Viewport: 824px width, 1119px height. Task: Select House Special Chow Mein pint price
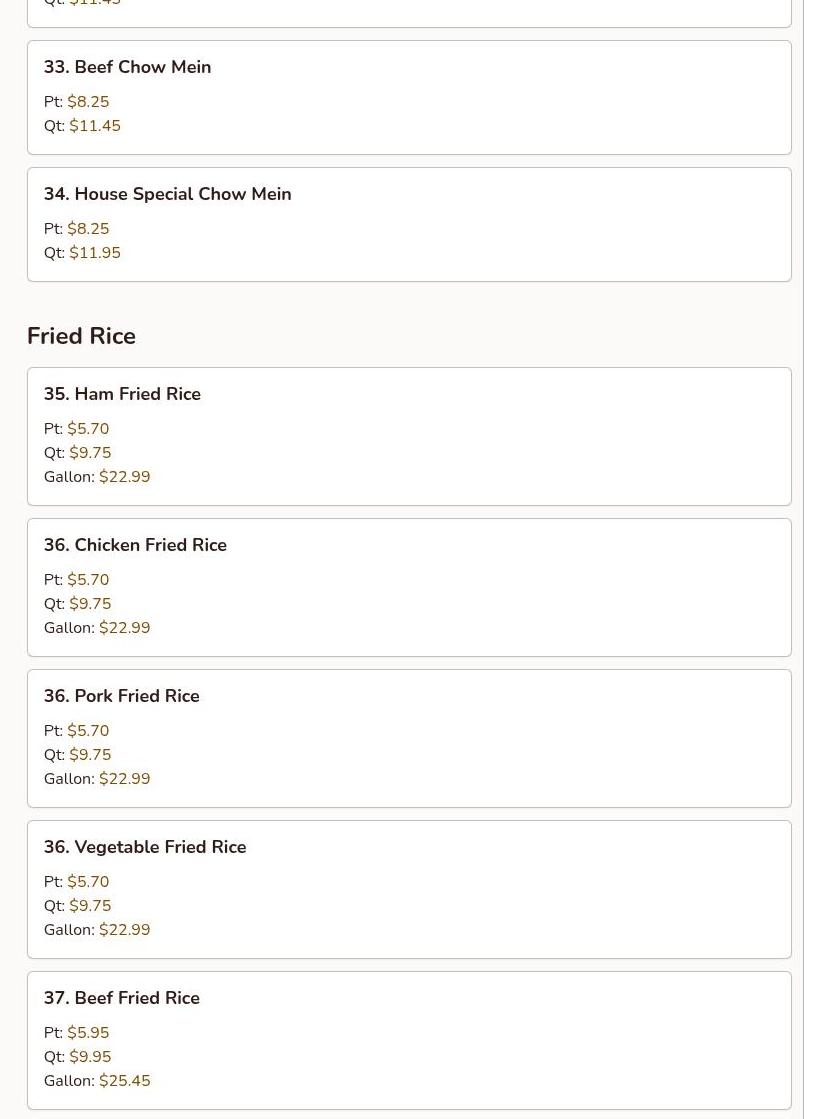coord(88,229)
